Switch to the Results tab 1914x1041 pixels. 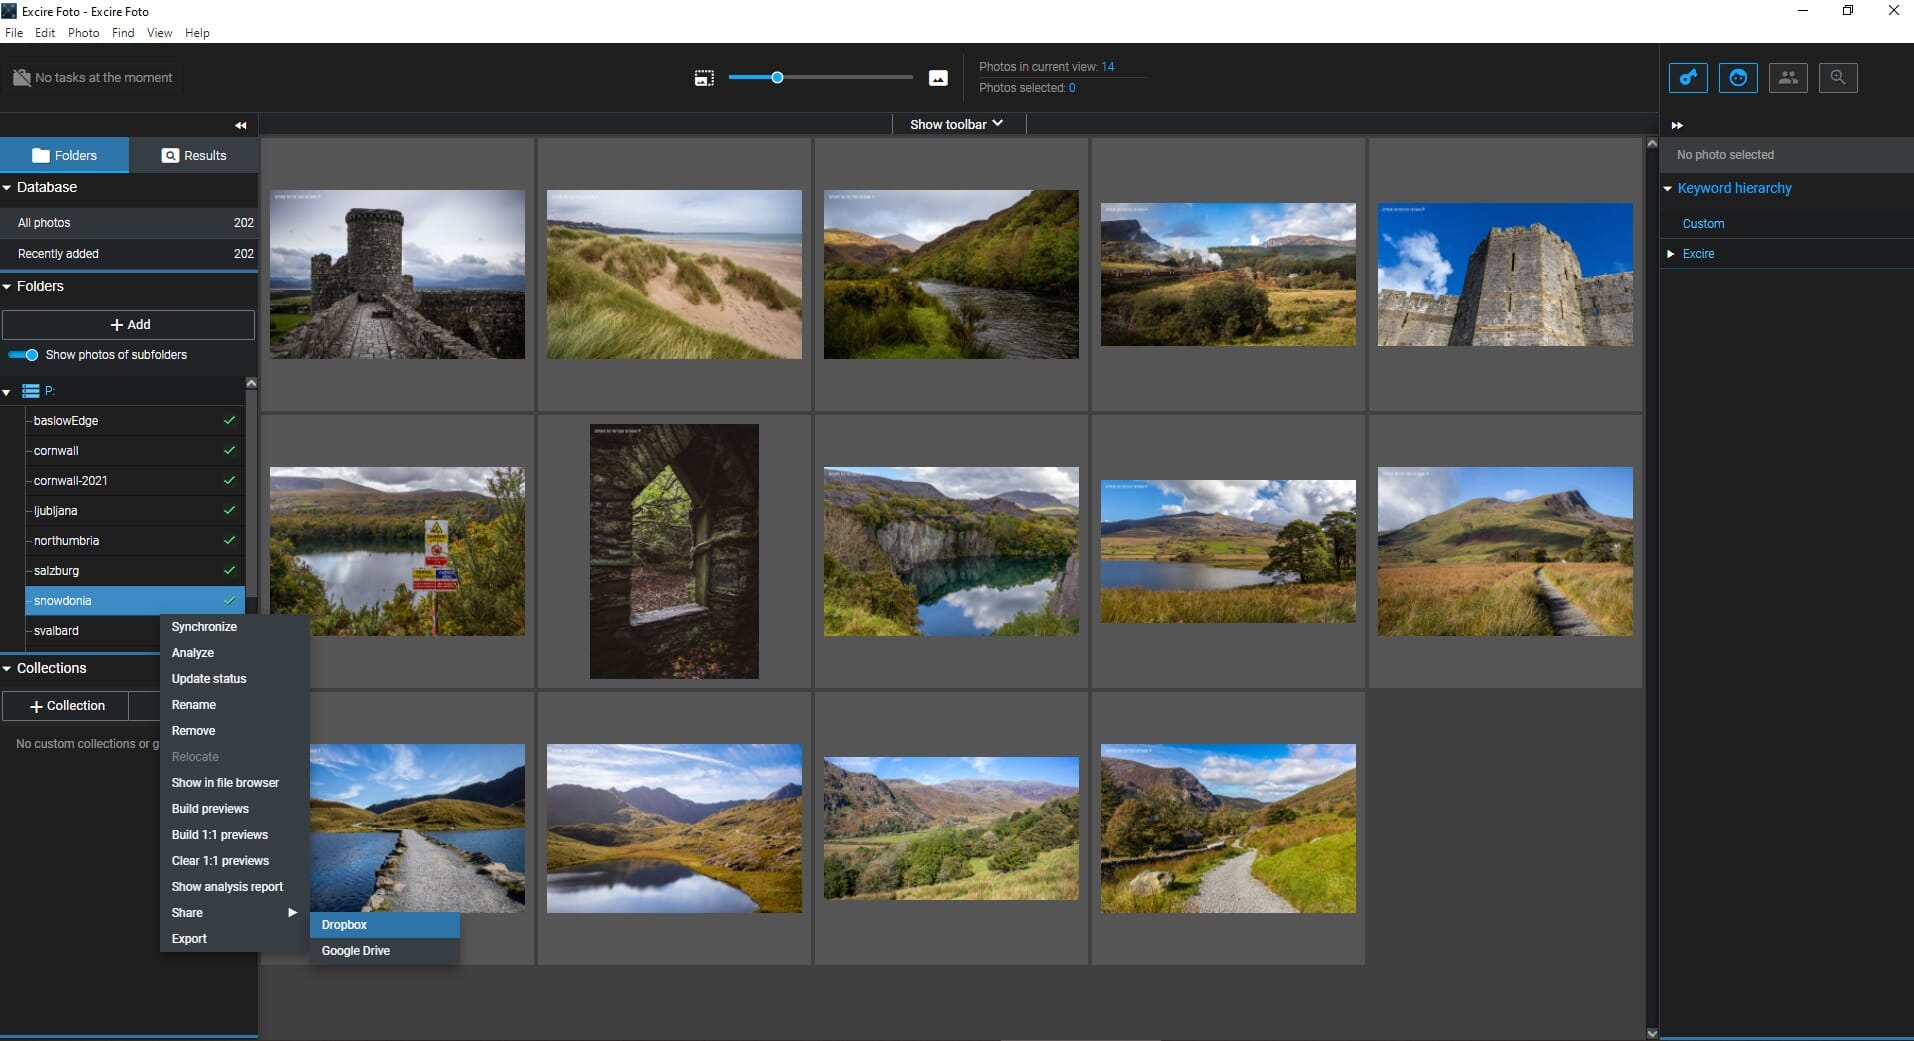click(x=194, y=155)
